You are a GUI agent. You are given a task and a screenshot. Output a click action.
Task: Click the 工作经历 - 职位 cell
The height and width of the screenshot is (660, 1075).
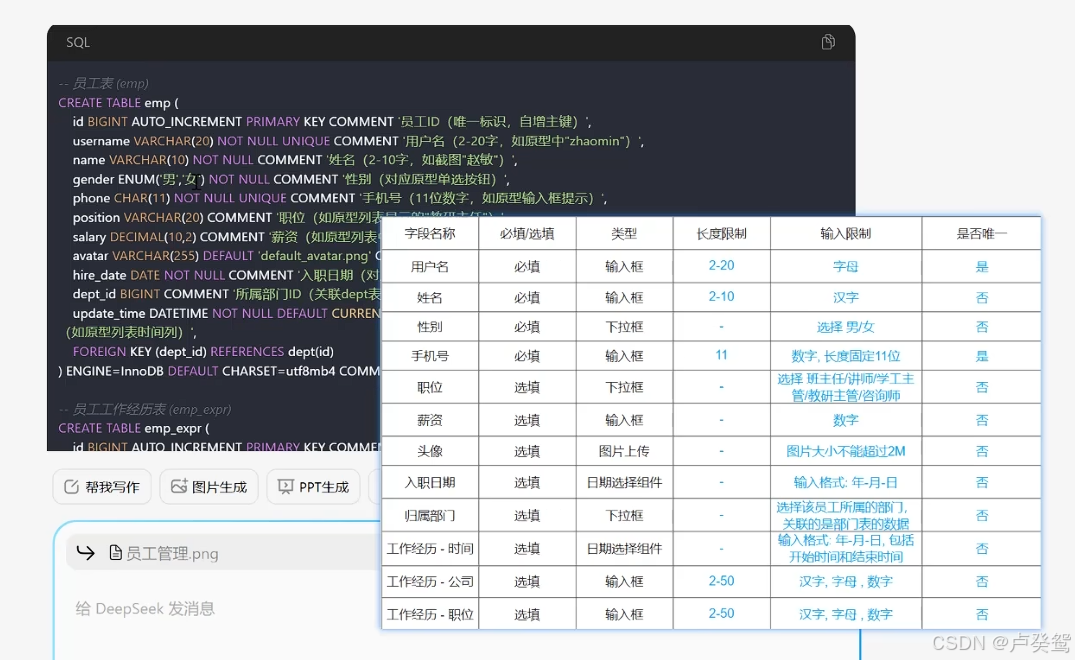(430, 614)
